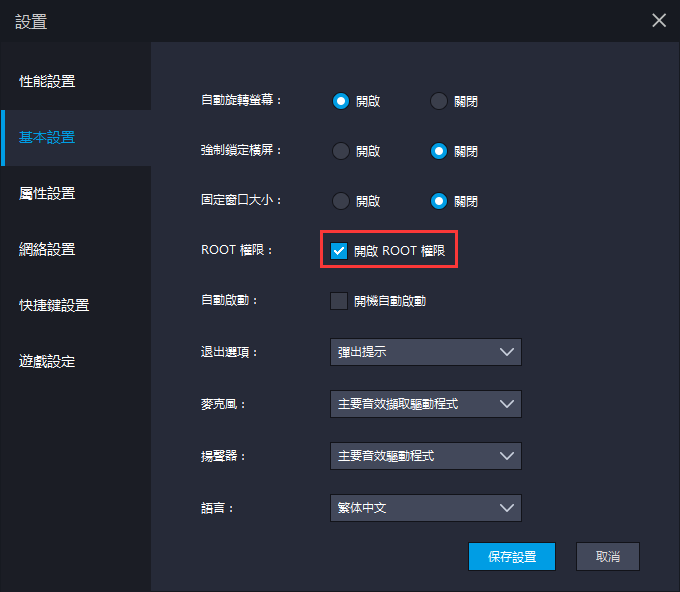680x592 pixels.
Task: Choose 關閉 for 固定窗口大小
Action: click(x=439, y=201)
